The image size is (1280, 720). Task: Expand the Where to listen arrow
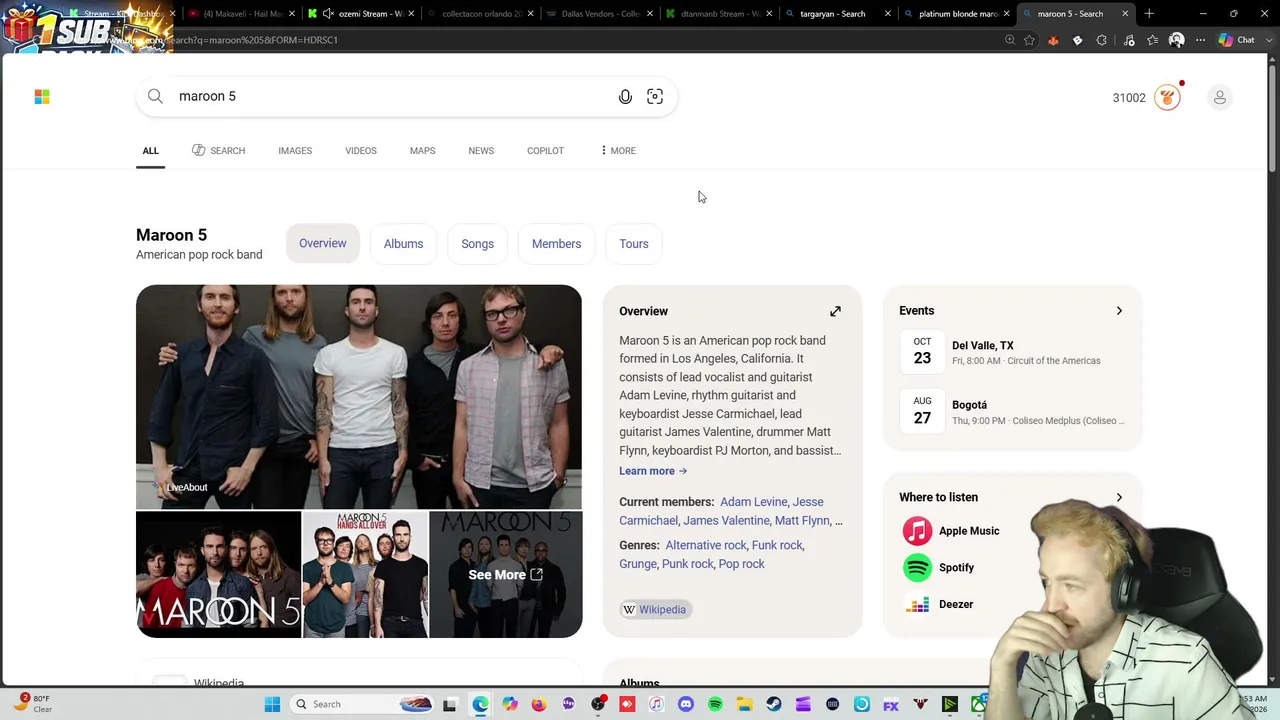click(x=1119, y=497)
